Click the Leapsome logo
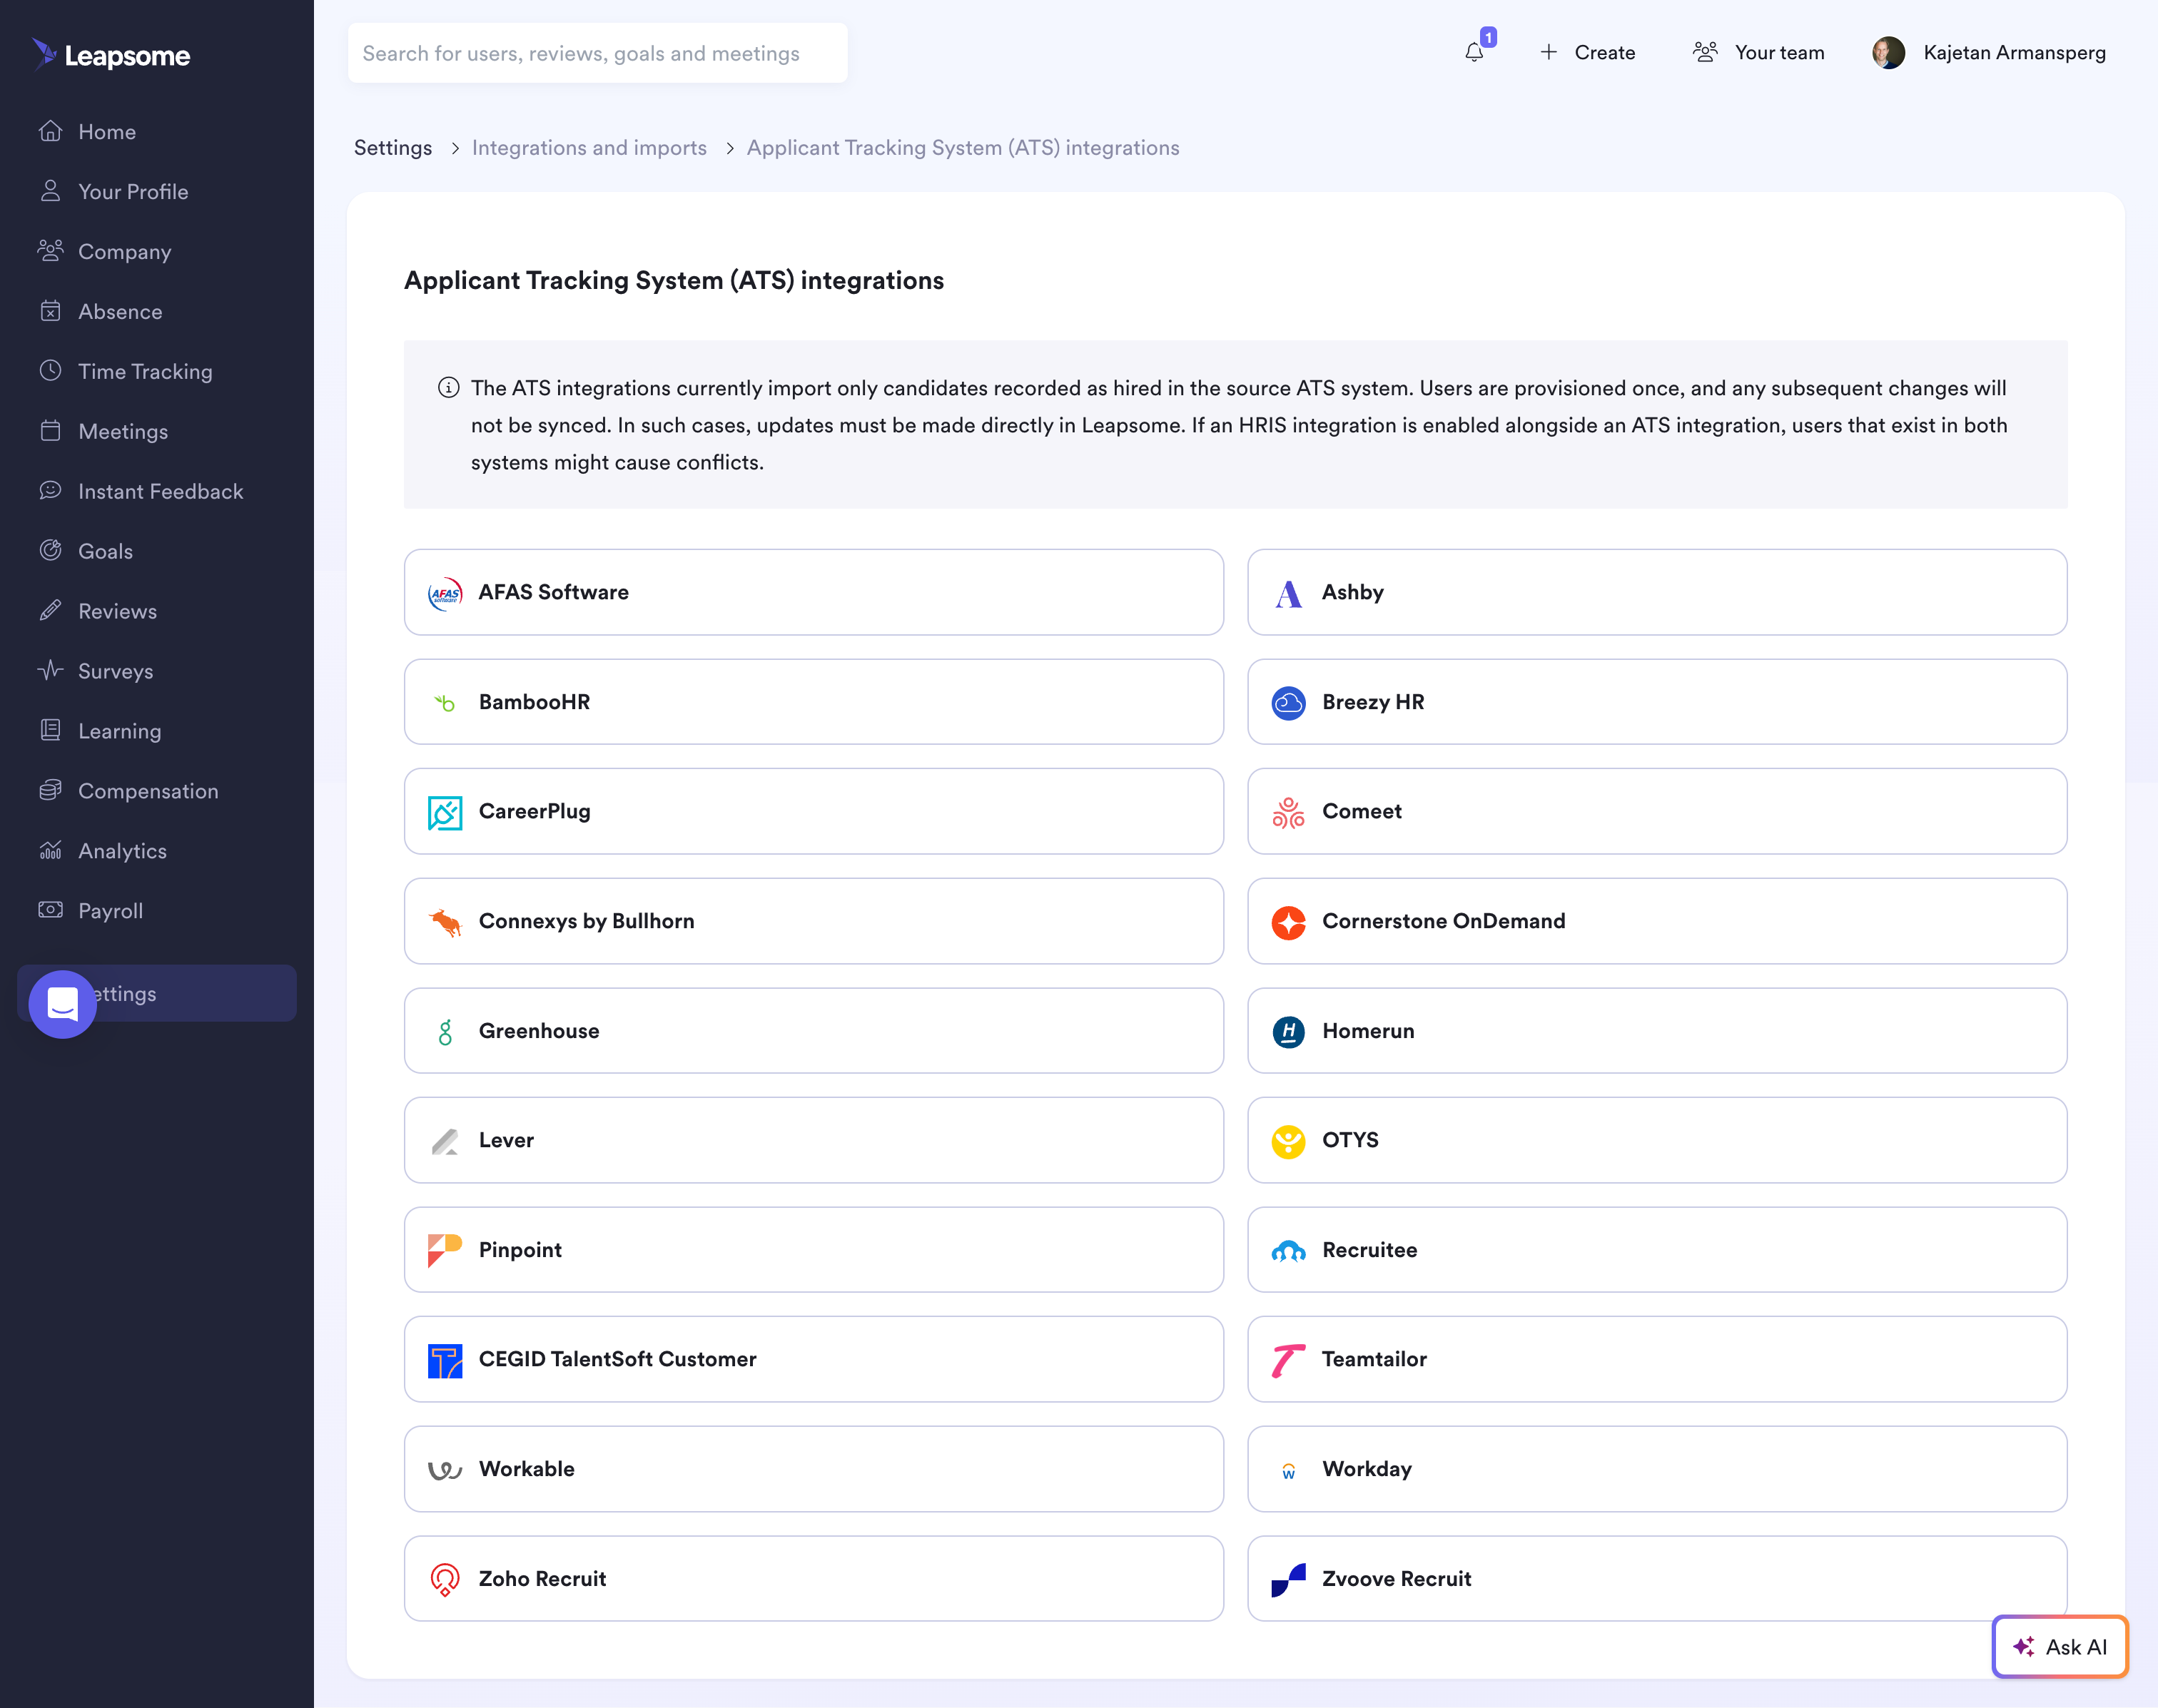Viewport: 2158px width, 1708px height. pyautogui.click(x=111, y=55)
